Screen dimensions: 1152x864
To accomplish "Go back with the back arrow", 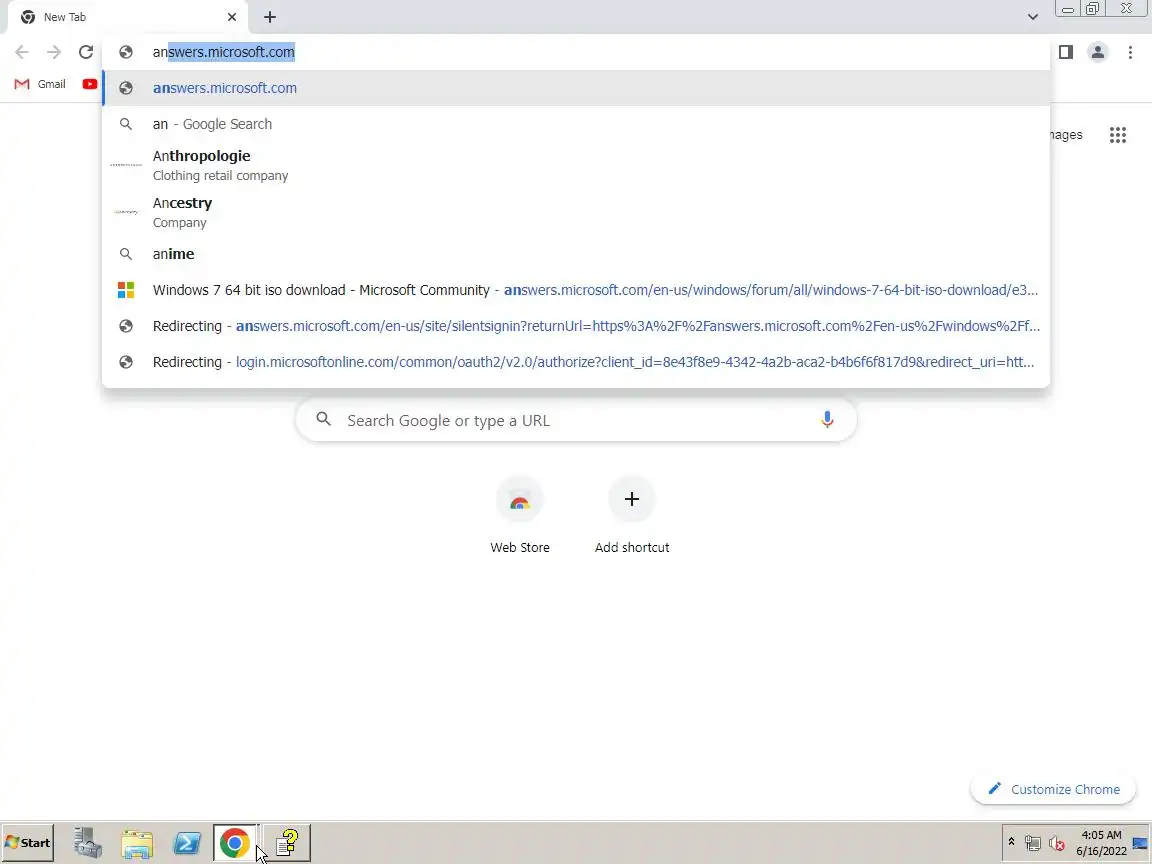I will tap(22, 52).
